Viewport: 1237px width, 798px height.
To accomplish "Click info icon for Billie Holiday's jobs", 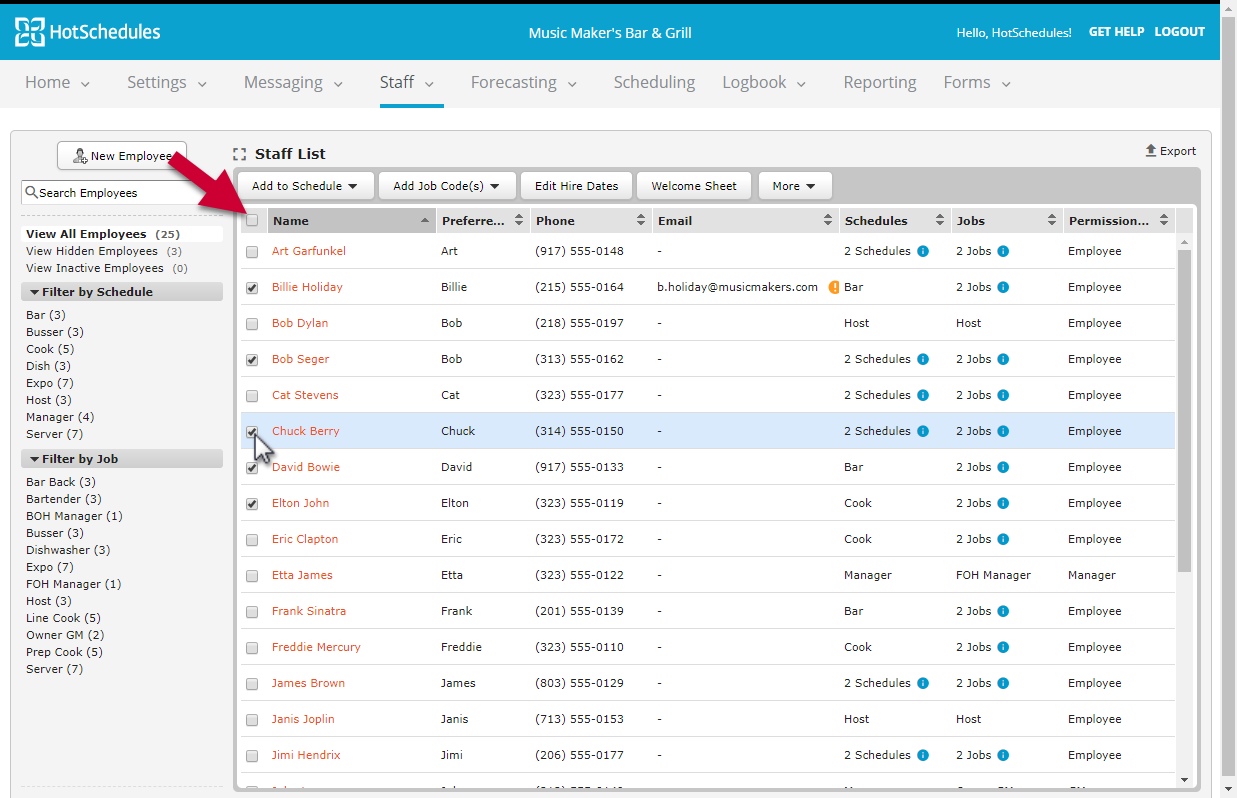I will (1003, 287).
